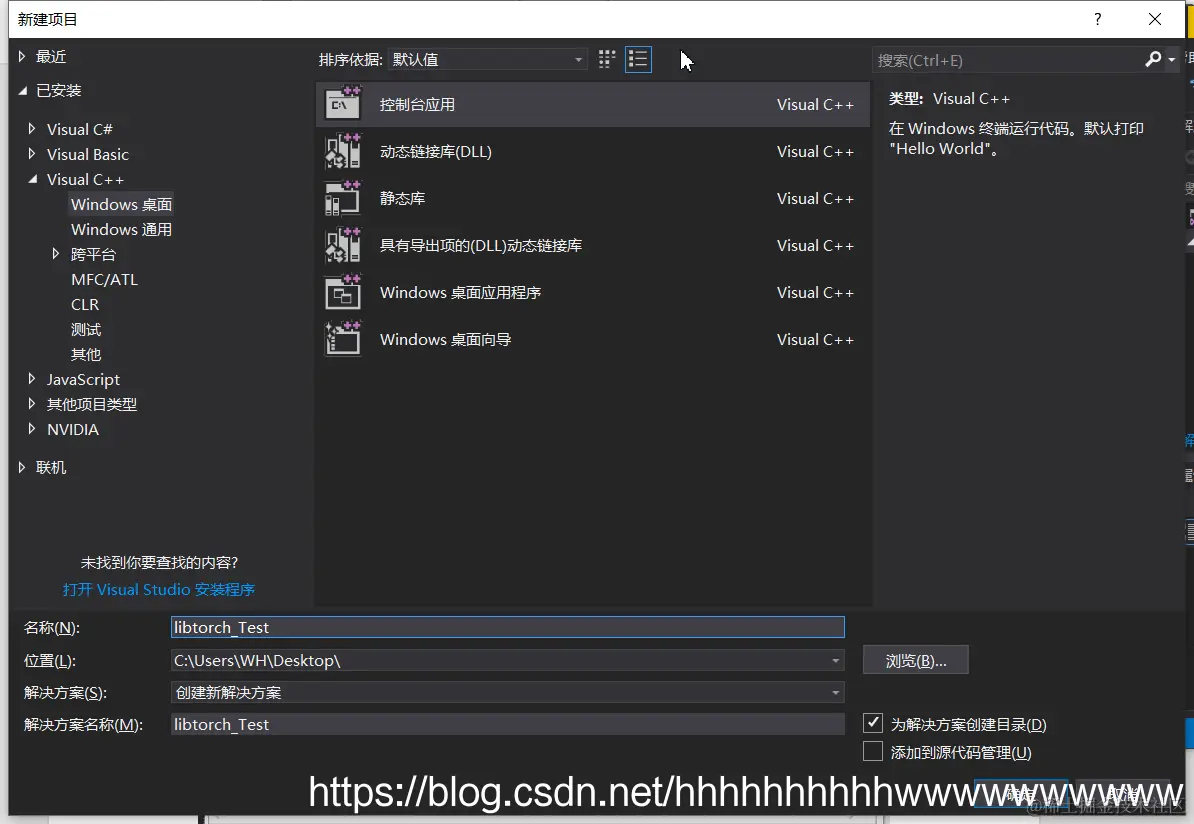Select MFC/ATL category
Viewport: 1194px width, 824px height.
click(x=104, y=279)
